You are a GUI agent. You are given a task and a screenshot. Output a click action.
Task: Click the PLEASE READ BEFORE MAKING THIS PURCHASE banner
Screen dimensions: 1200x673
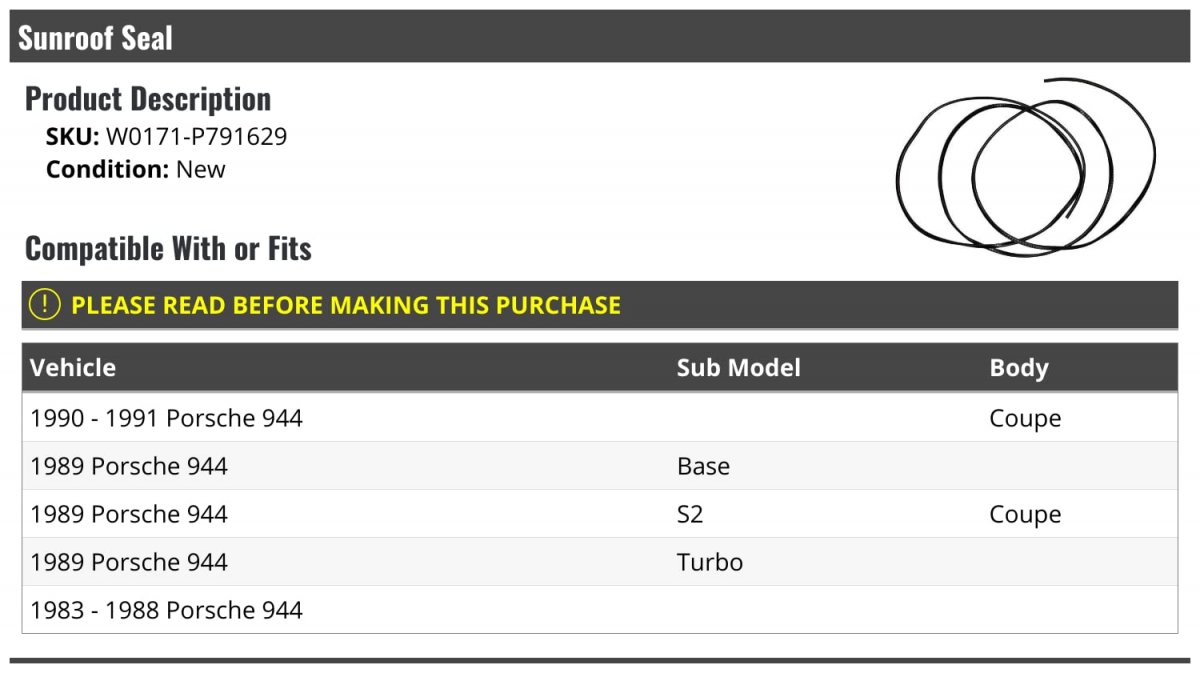click(x=600, y=305)
